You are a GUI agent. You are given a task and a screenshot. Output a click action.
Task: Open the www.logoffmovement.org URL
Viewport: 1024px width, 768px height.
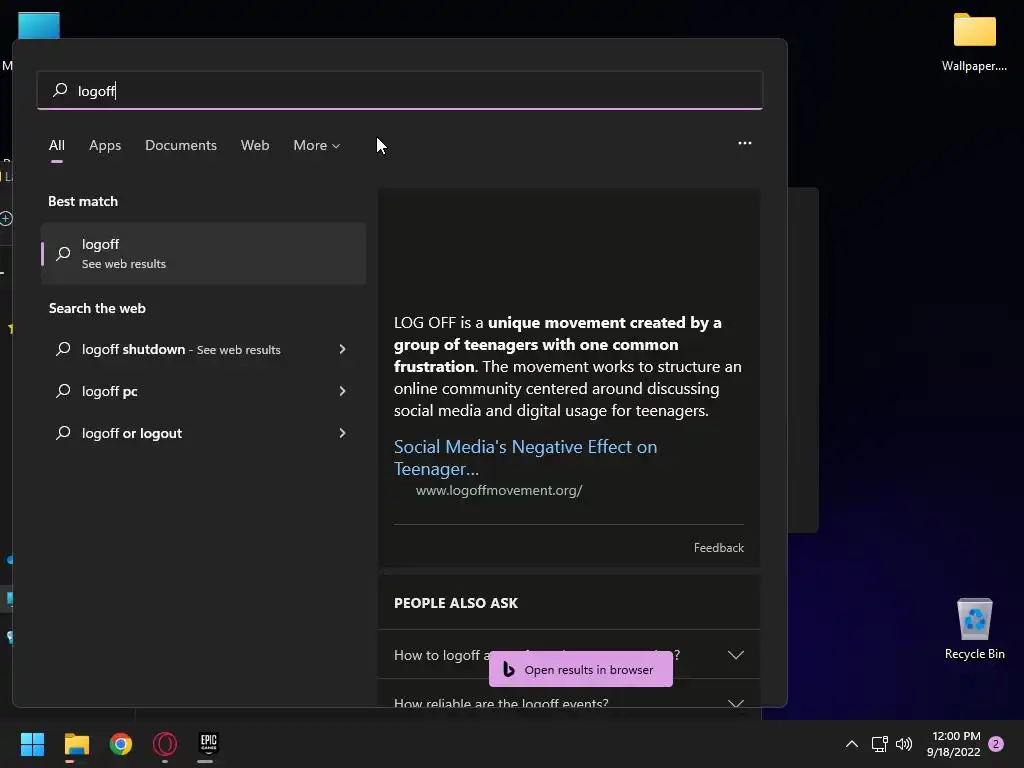click(x=499, y=490)
